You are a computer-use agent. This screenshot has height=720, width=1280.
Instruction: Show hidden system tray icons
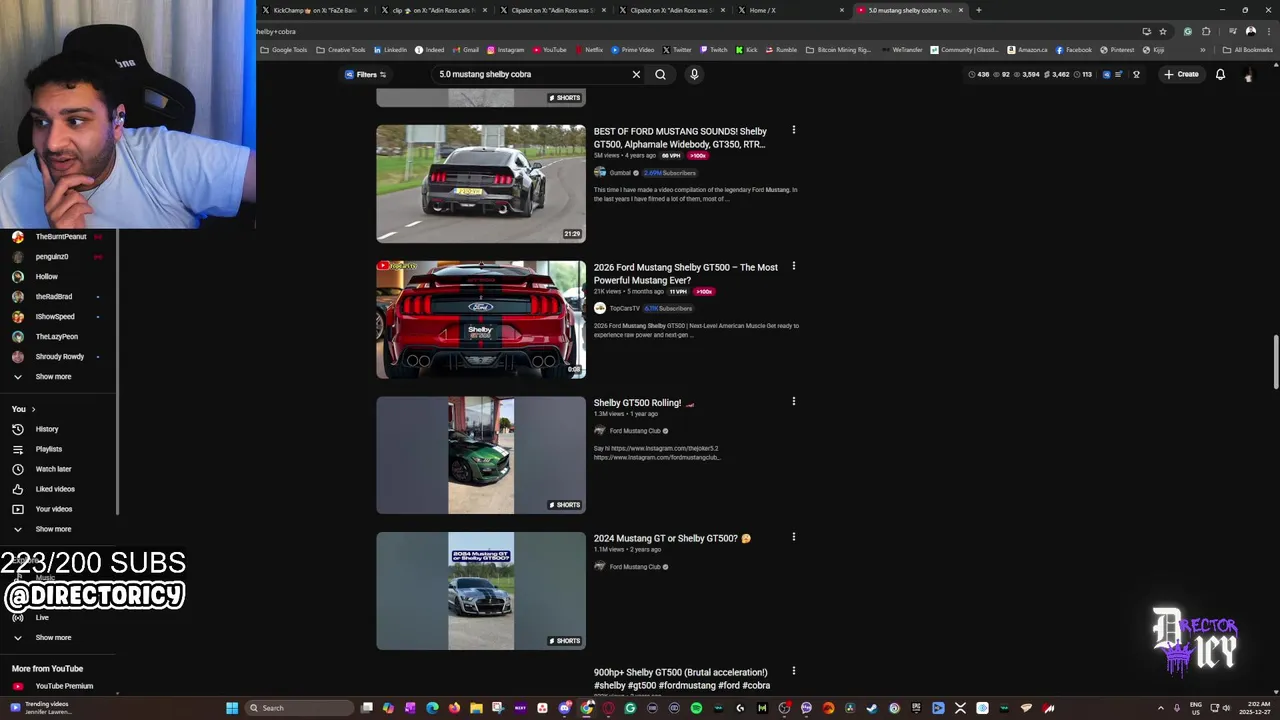click(1161, 708)
